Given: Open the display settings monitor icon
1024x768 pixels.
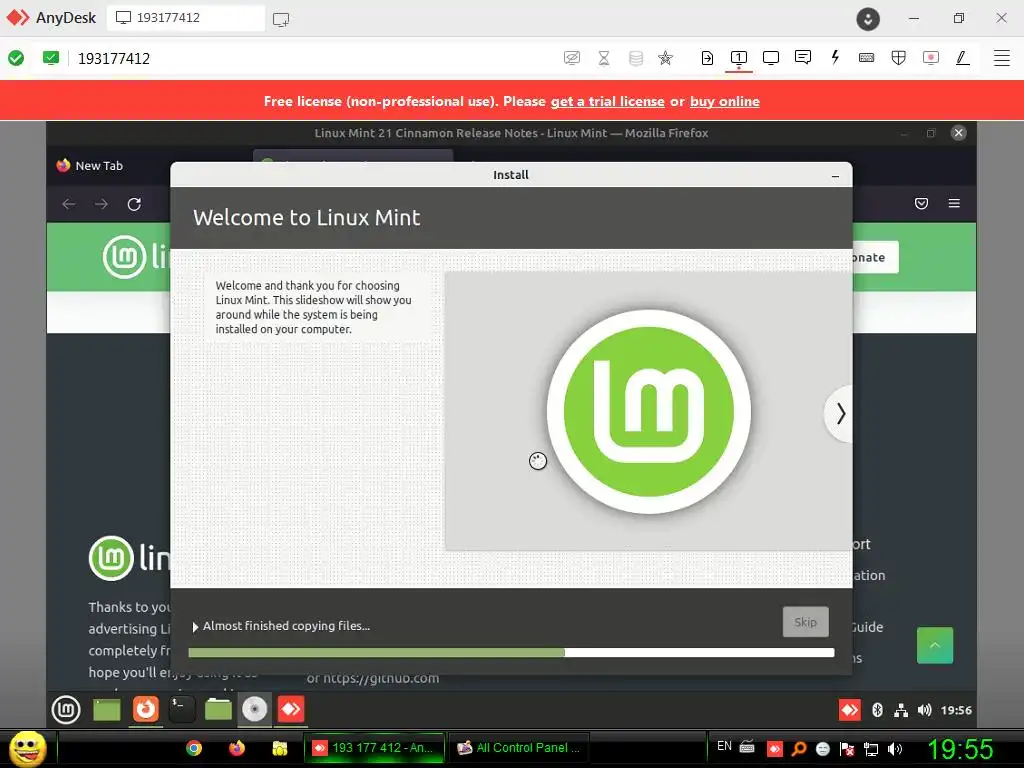Looking at the screenshot, I should click(x=771, y=58).
